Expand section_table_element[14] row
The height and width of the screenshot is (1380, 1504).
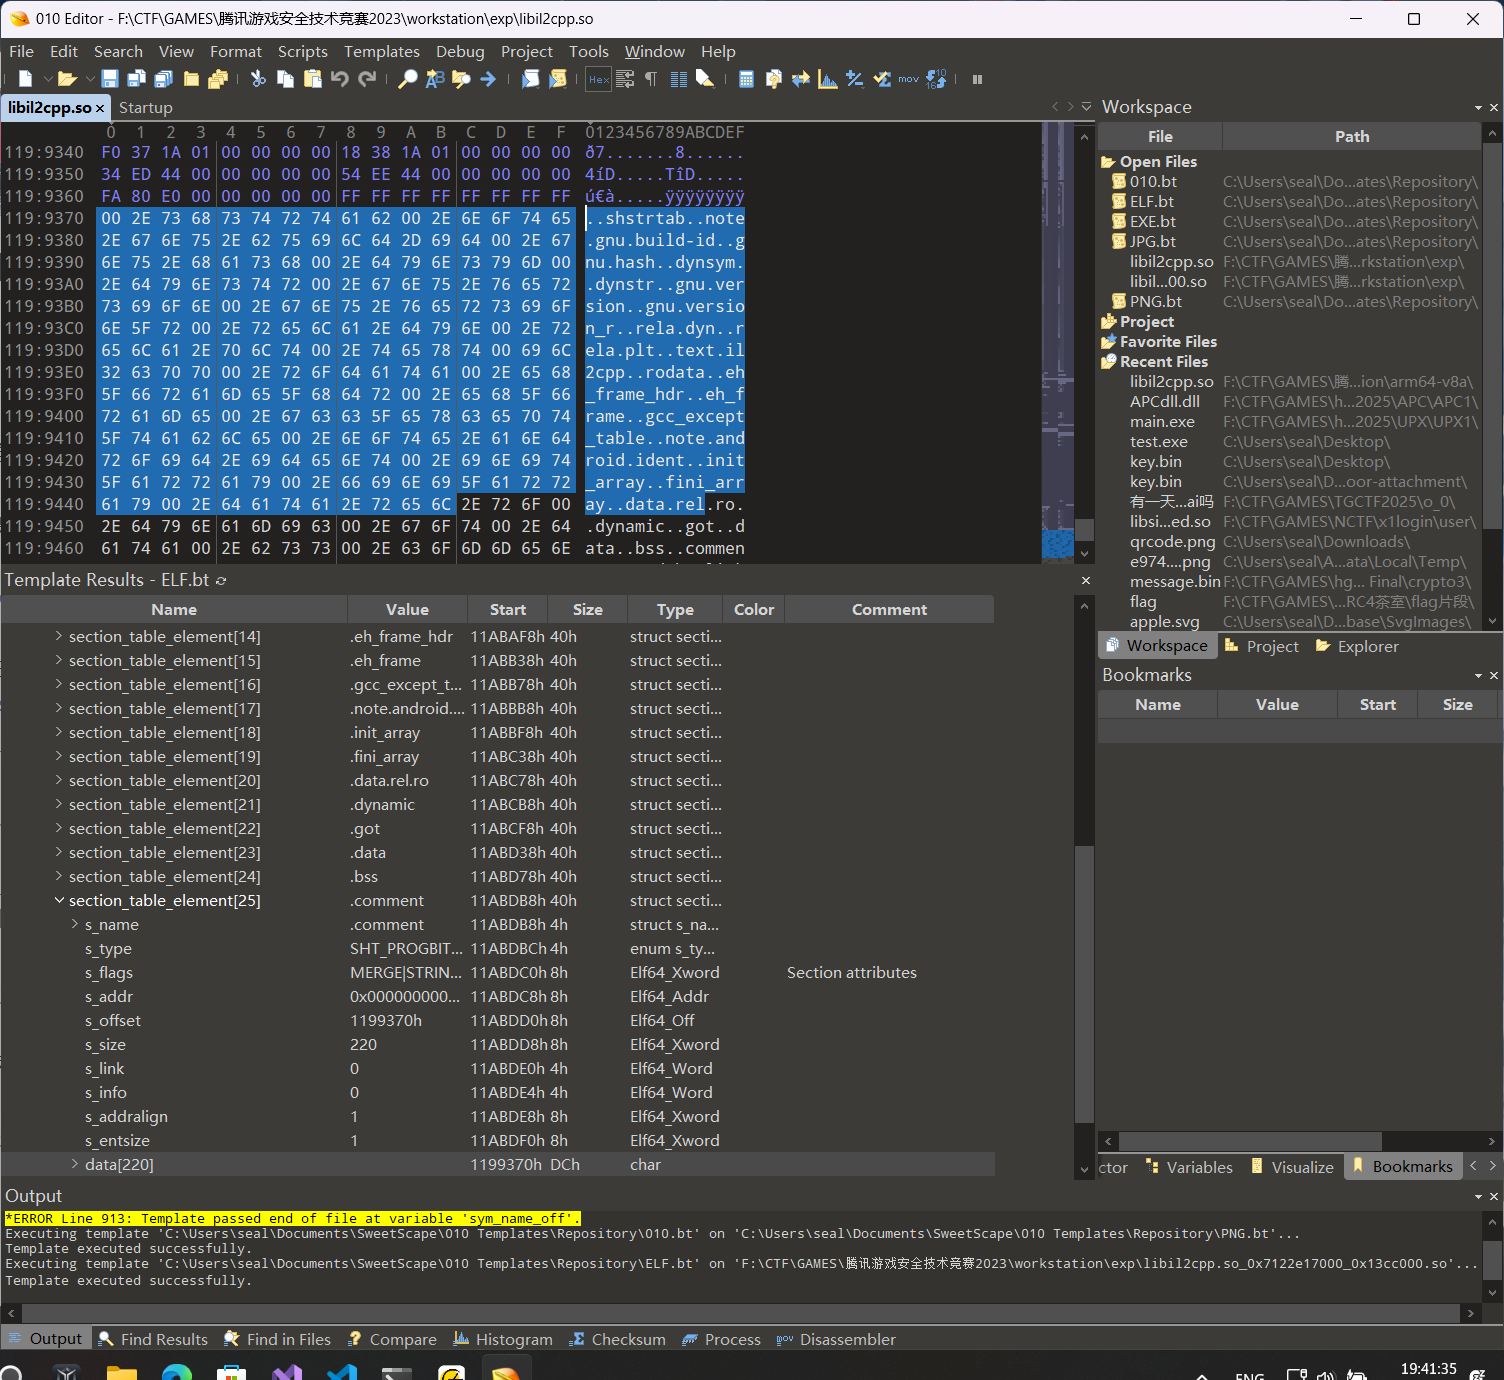(x=59, y=637)
